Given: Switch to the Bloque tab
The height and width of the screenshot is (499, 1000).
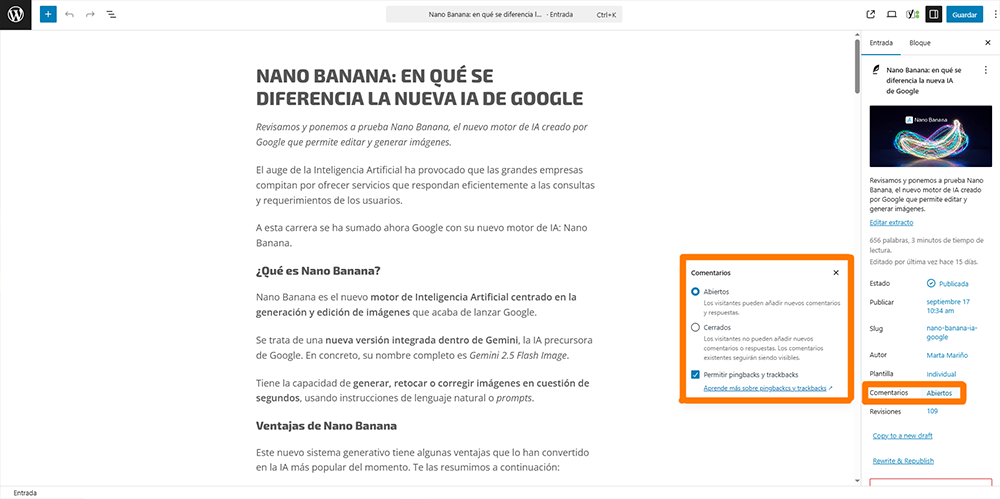Looking at the screenshot, I should (920, 43).
